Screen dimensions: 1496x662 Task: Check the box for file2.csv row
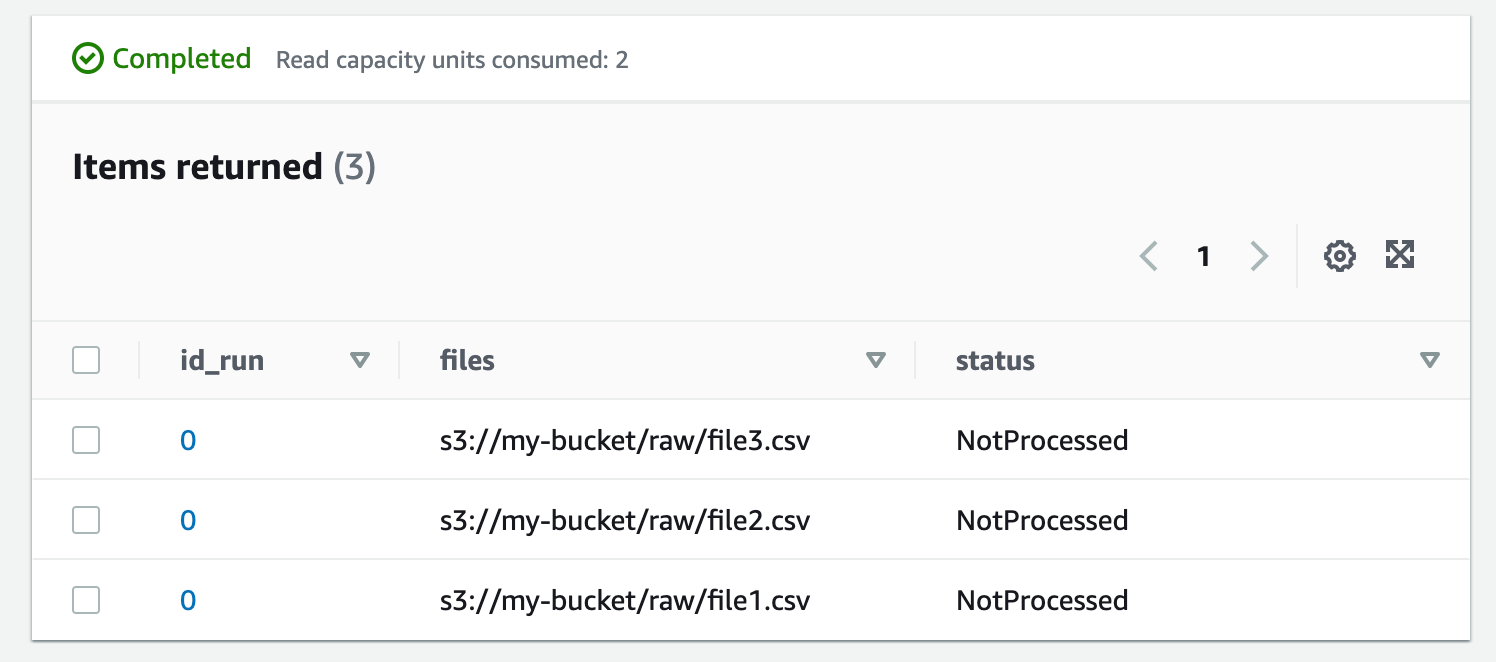click(86, 520)
